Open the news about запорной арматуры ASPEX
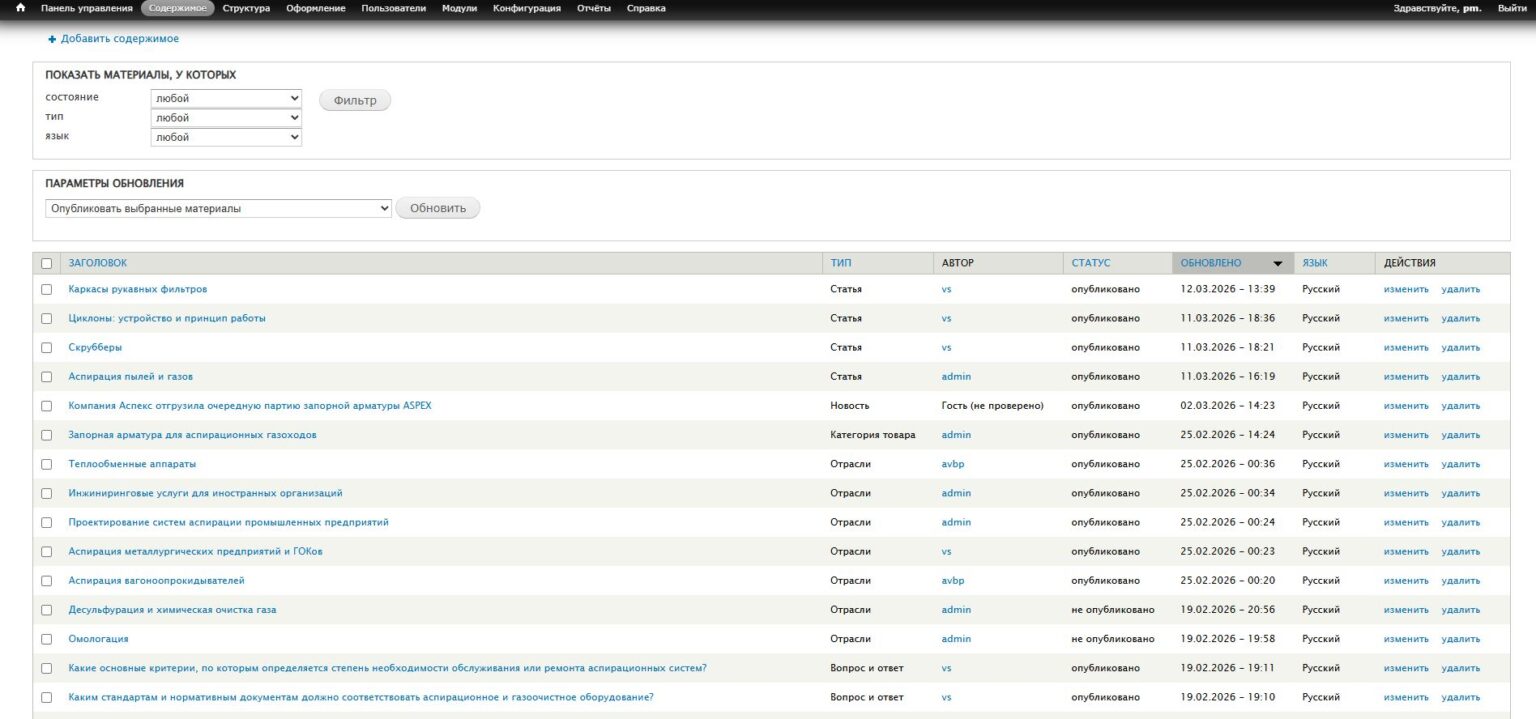The height and width of the screenshot is (719, 1536). 250,406
